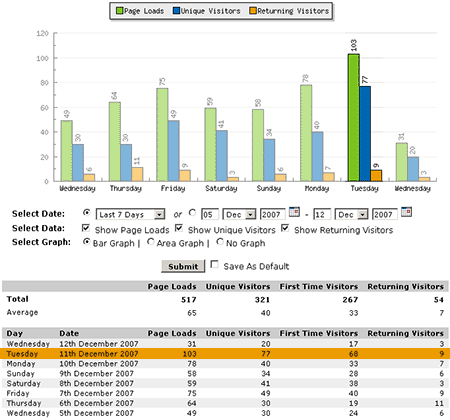Open the start month Dec dropdown
450x420 pixels.
tap(239, 214)
